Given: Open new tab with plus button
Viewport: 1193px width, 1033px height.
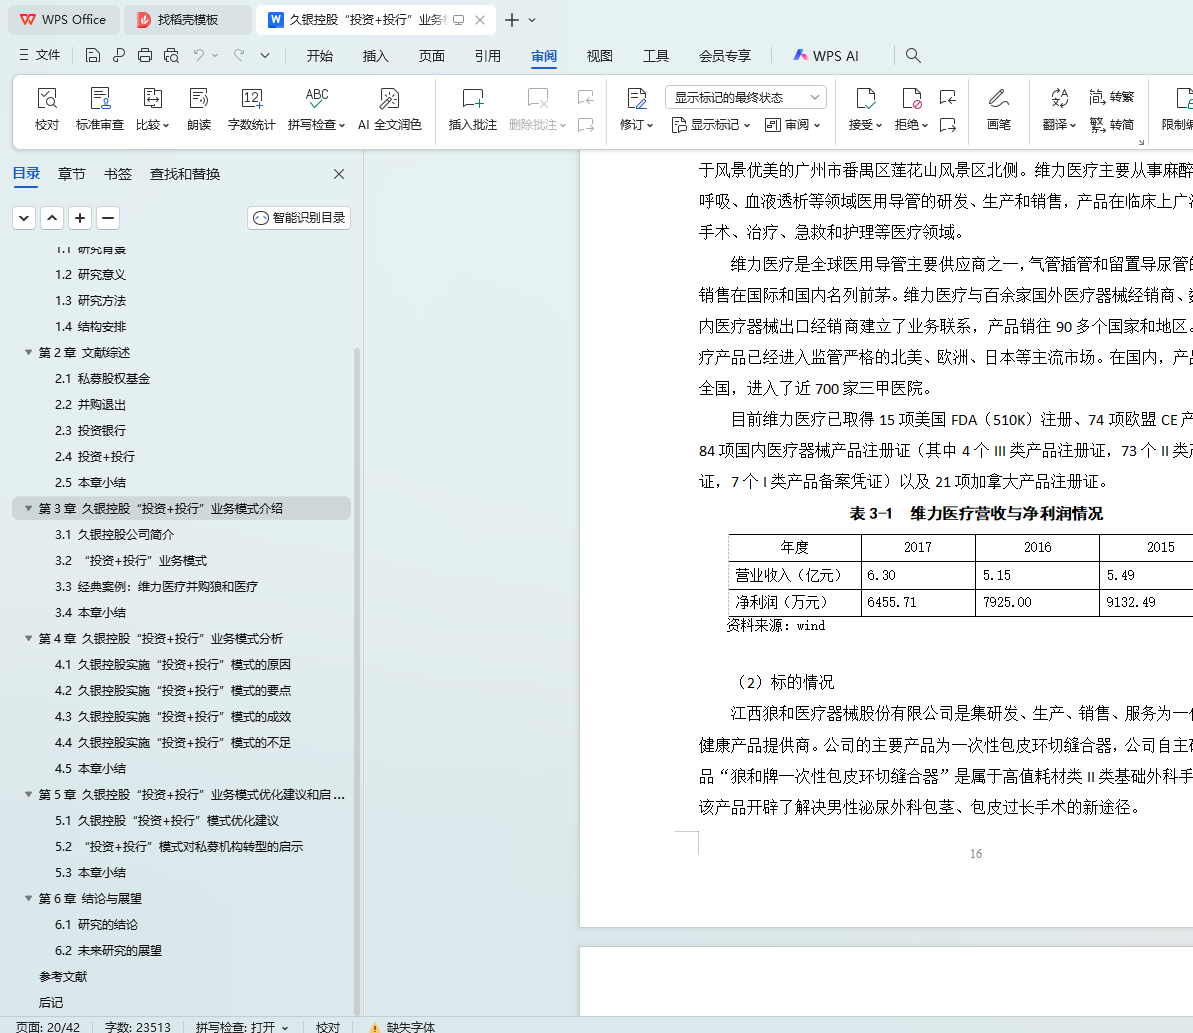Looking at the screenshot, I should pyautogui.click(x=512, y=20).
